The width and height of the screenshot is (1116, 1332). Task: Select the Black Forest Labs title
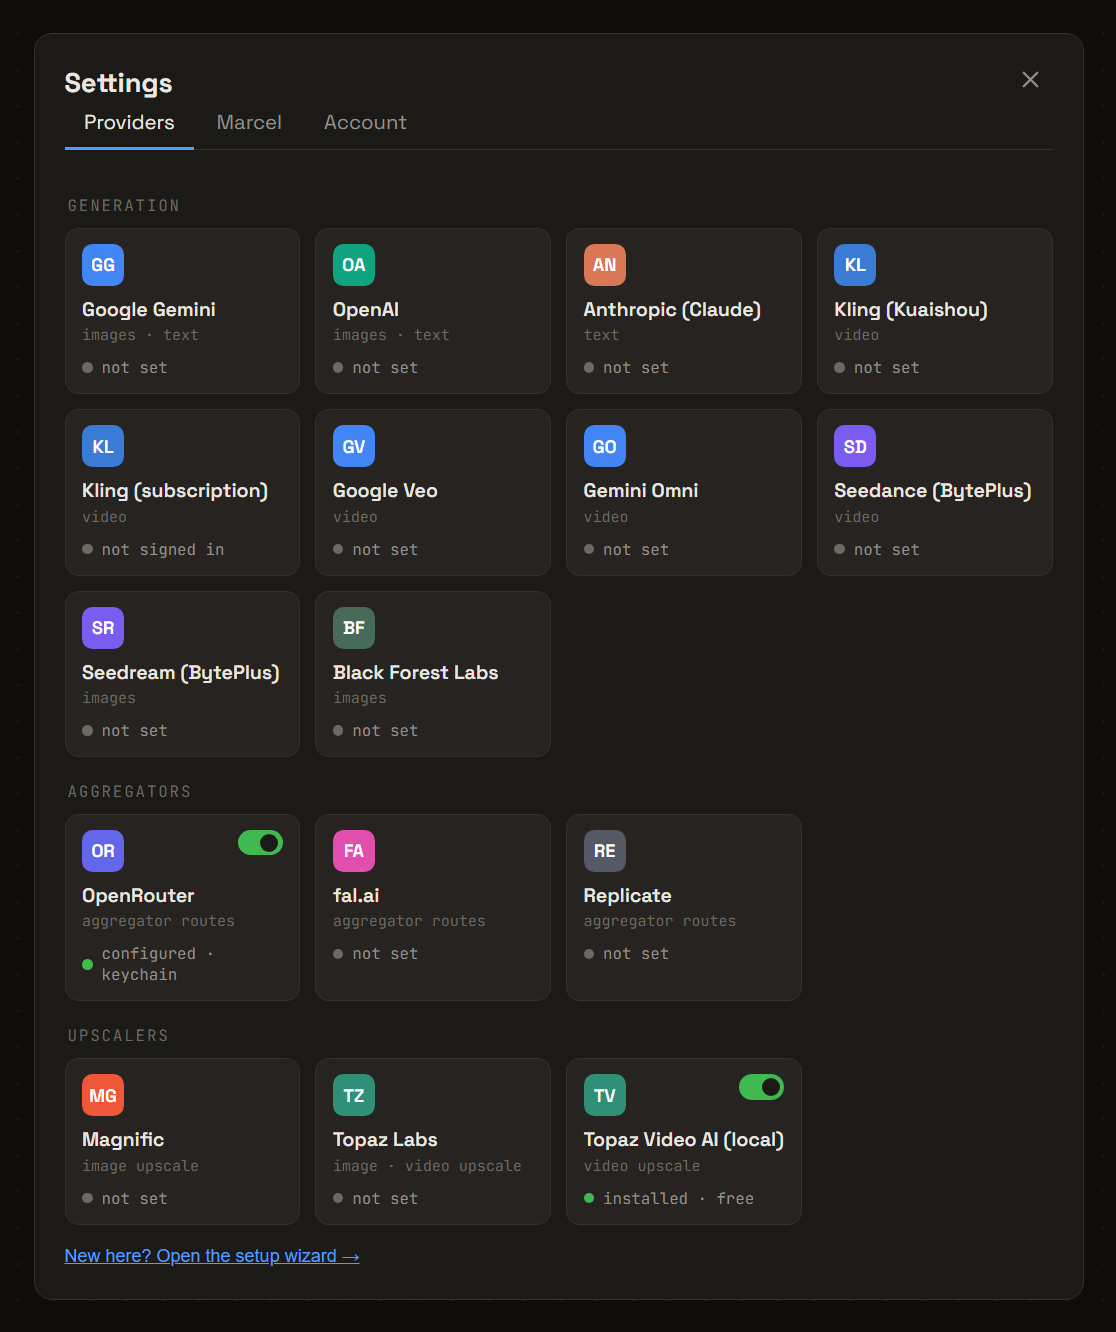[x=416, y=673]
